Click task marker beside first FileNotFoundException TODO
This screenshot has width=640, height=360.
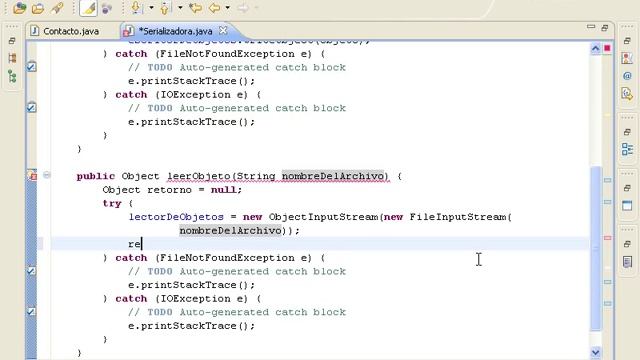[x=31, y=67]
